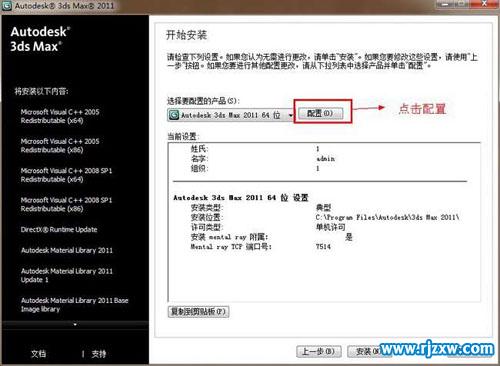The width and height of the screenshot is (500, 366).
Task: Click the 选择要配置的产品 label
Action: point(203,100)
